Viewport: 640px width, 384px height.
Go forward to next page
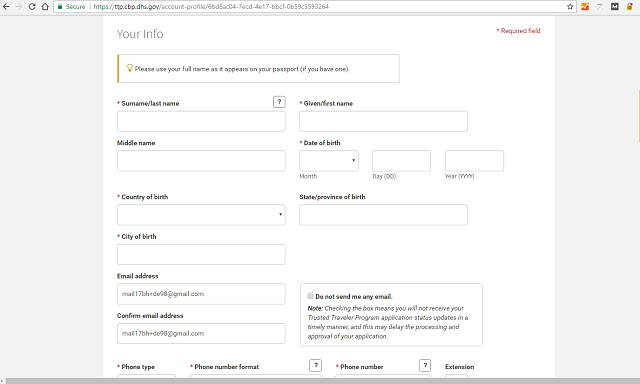[x=19, y=7]
